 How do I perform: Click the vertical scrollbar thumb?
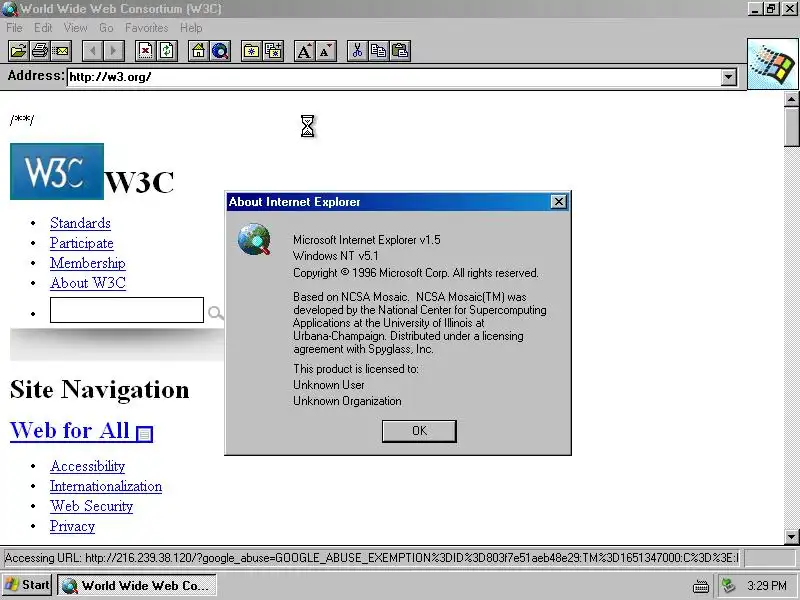click(x=792, y=127)
